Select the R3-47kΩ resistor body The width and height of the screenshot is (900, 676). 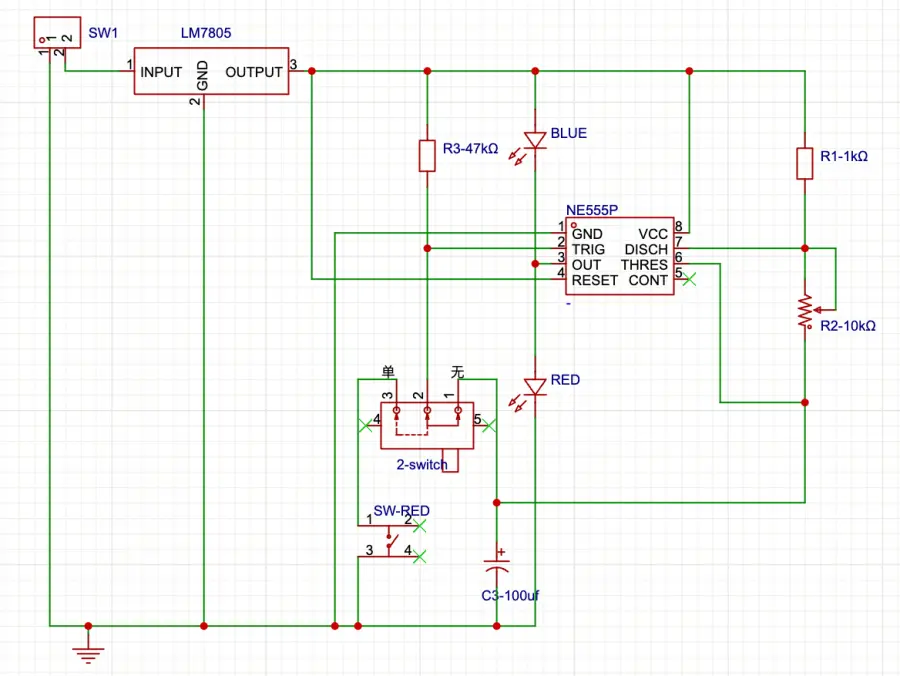(x=427, y=155)
